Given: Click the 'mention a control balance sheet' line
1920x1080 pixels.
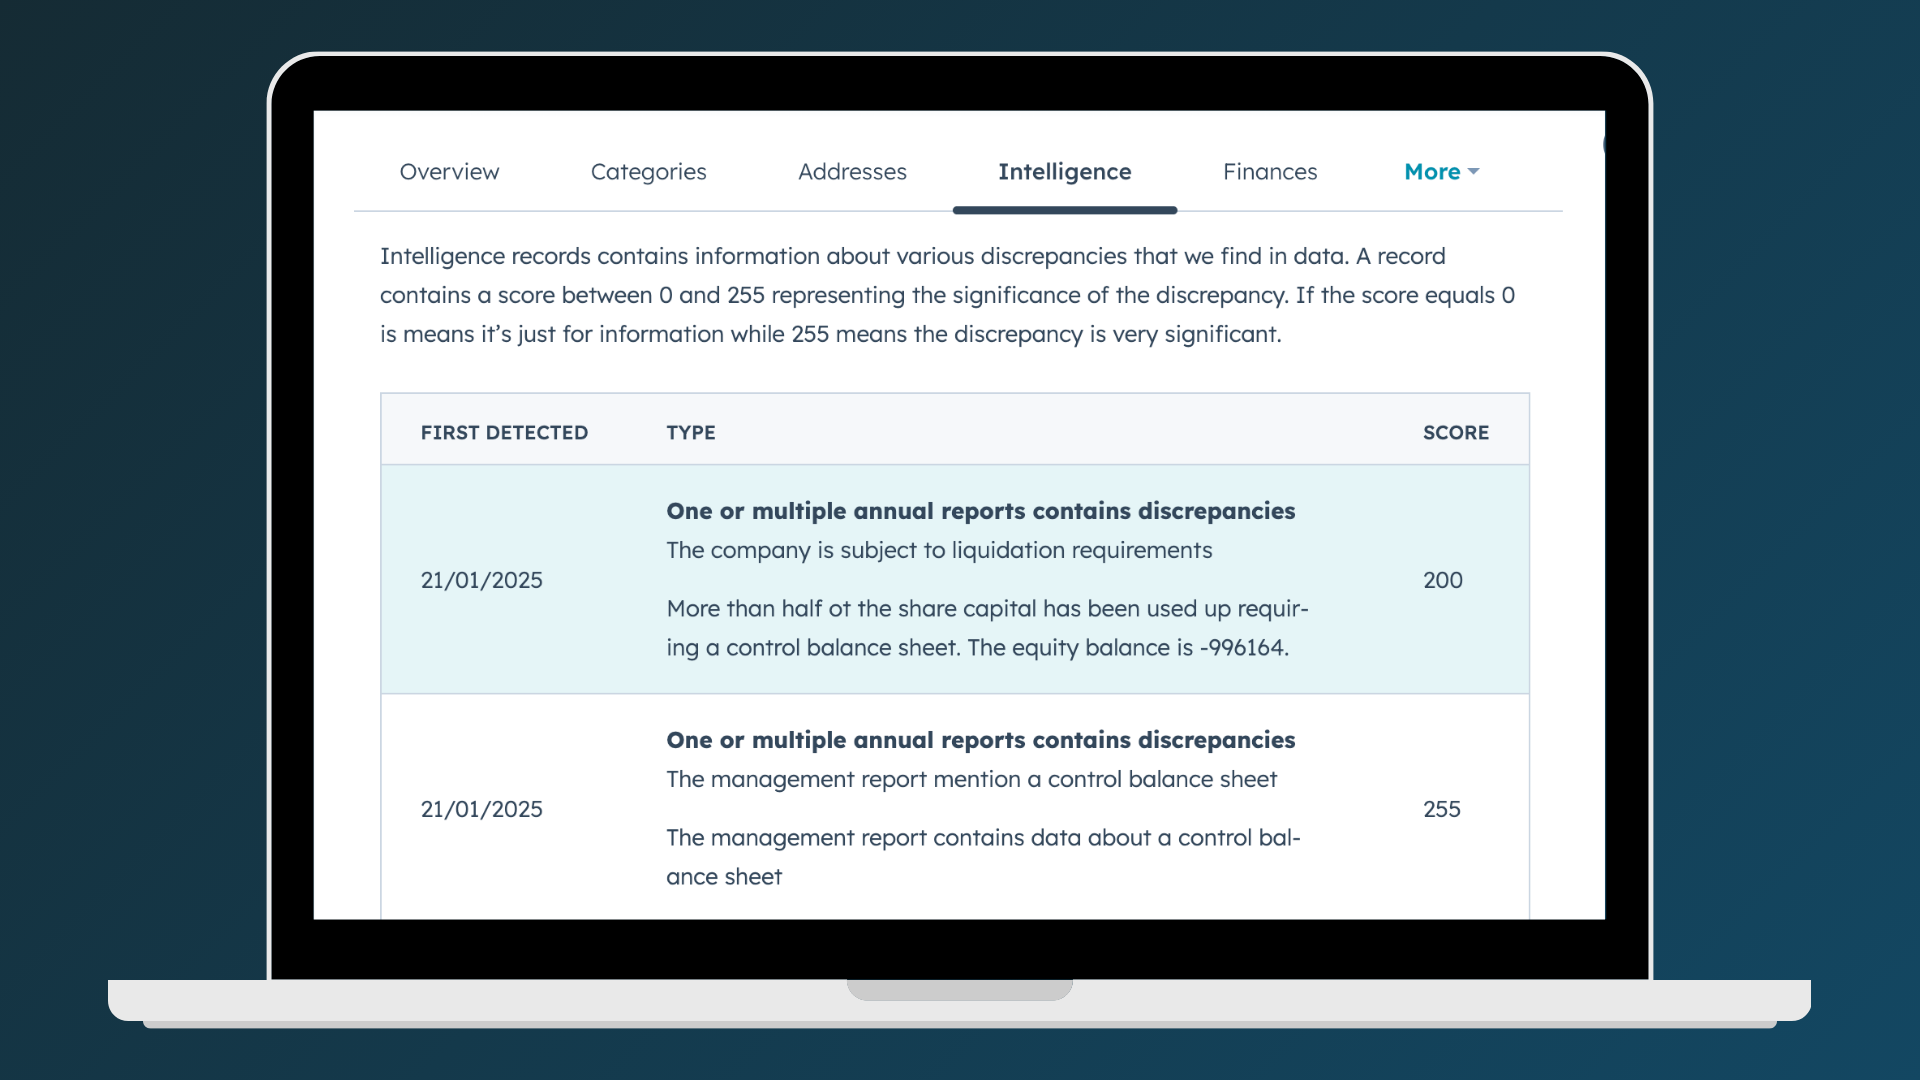Looking at the screenshot, I should (x=971, y=779).
